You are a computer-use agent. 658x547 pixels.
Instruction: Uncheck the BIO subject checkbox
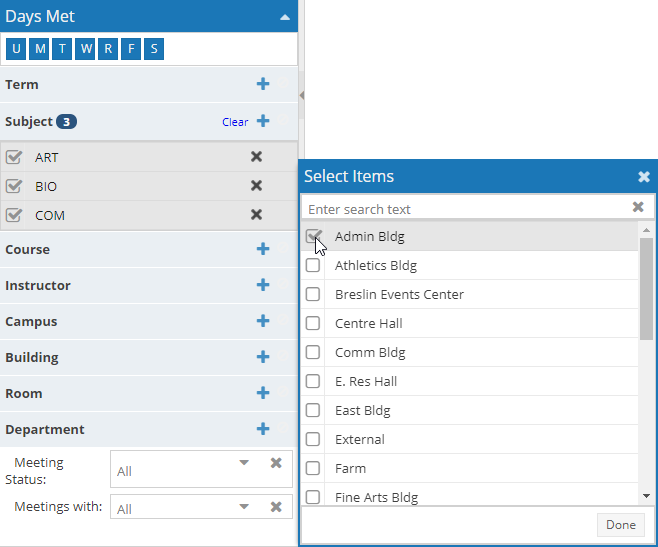(x=14, y=186)
